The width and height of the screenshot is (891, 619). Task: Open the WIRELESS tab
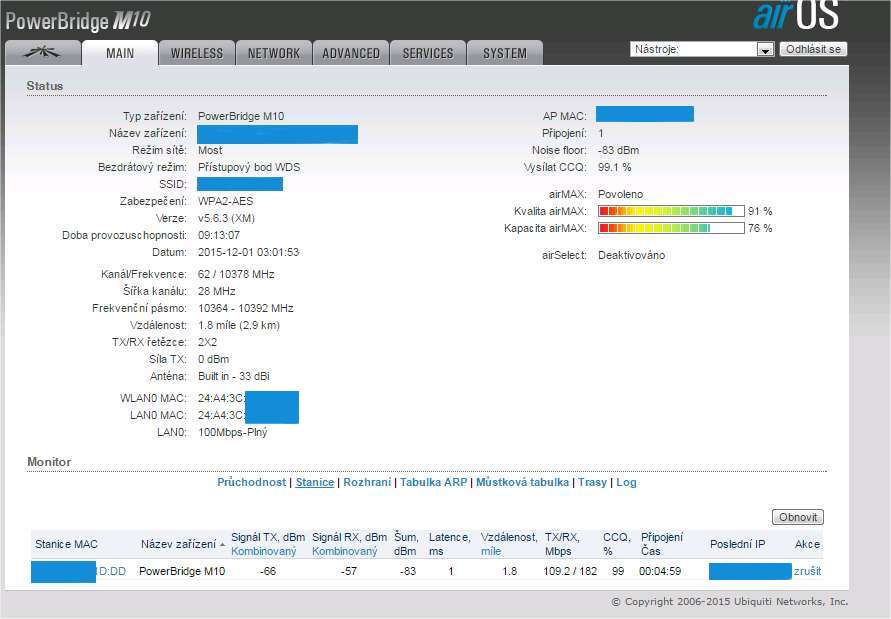[x=197, y=53]
